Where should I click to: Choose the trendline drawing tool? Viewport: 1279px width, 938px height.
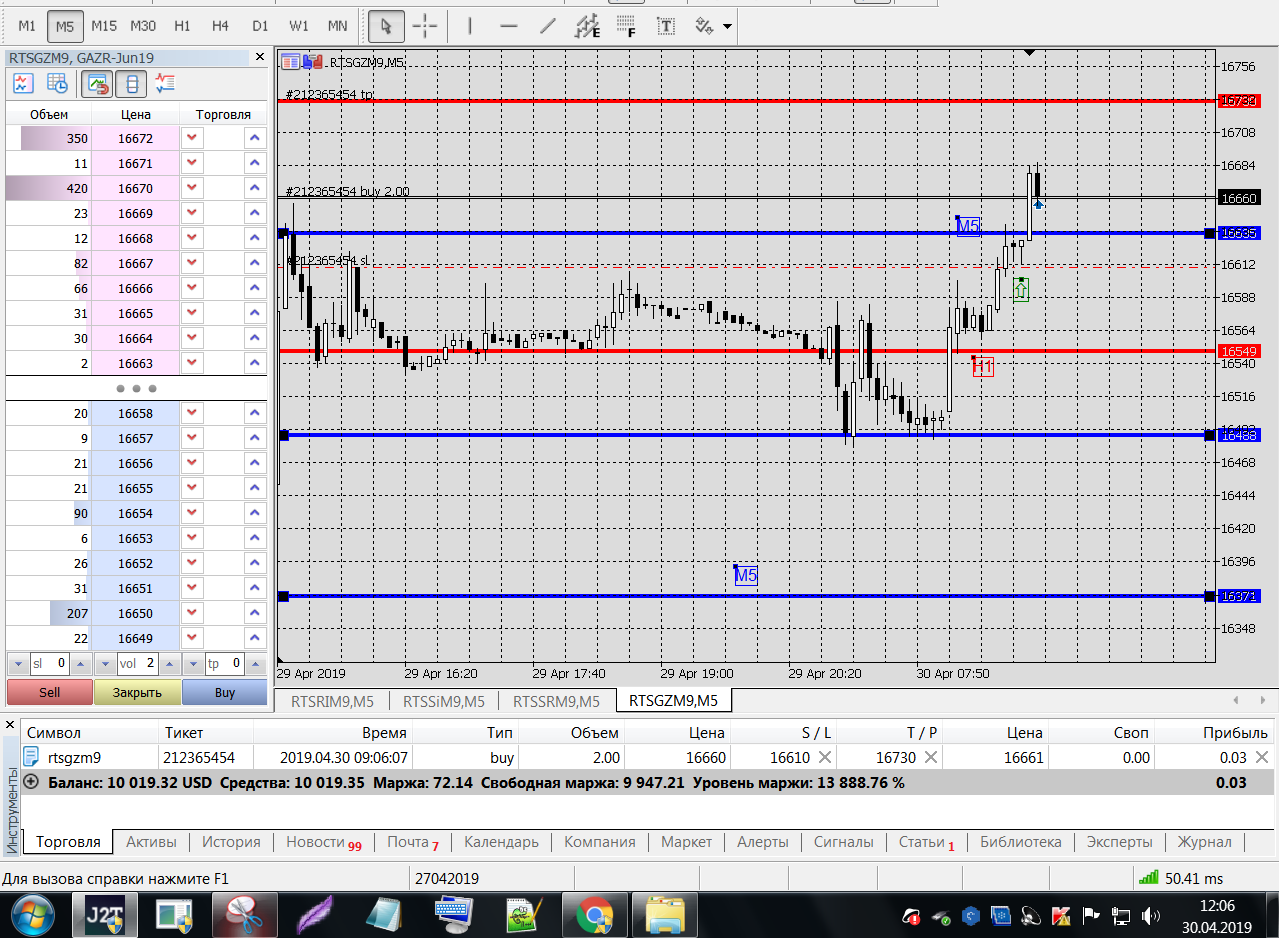click(x=547, y=25)
